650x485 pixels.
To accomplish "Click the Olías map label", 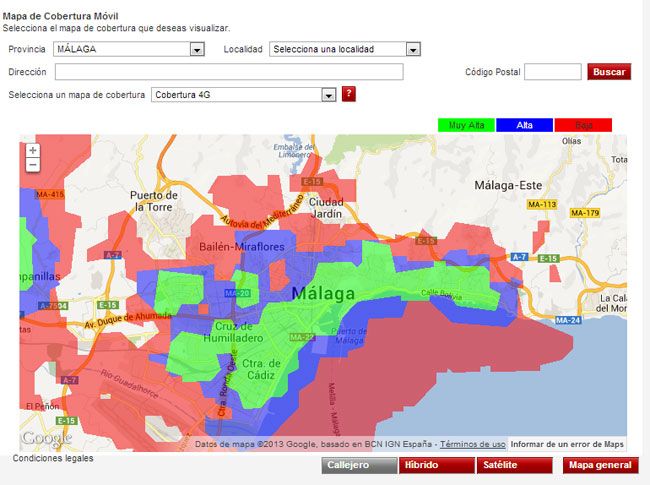I will 572,141.
